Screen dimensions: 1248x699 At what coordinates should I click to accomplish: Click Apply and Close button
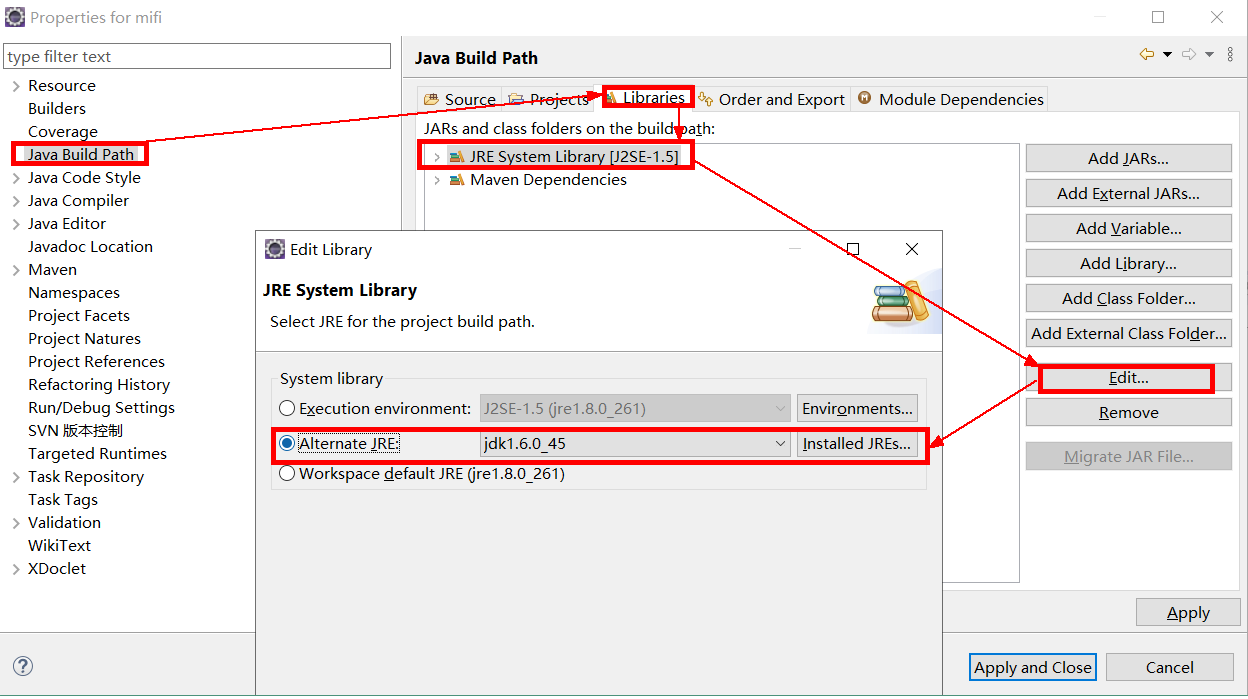[x=1033, y=667]
